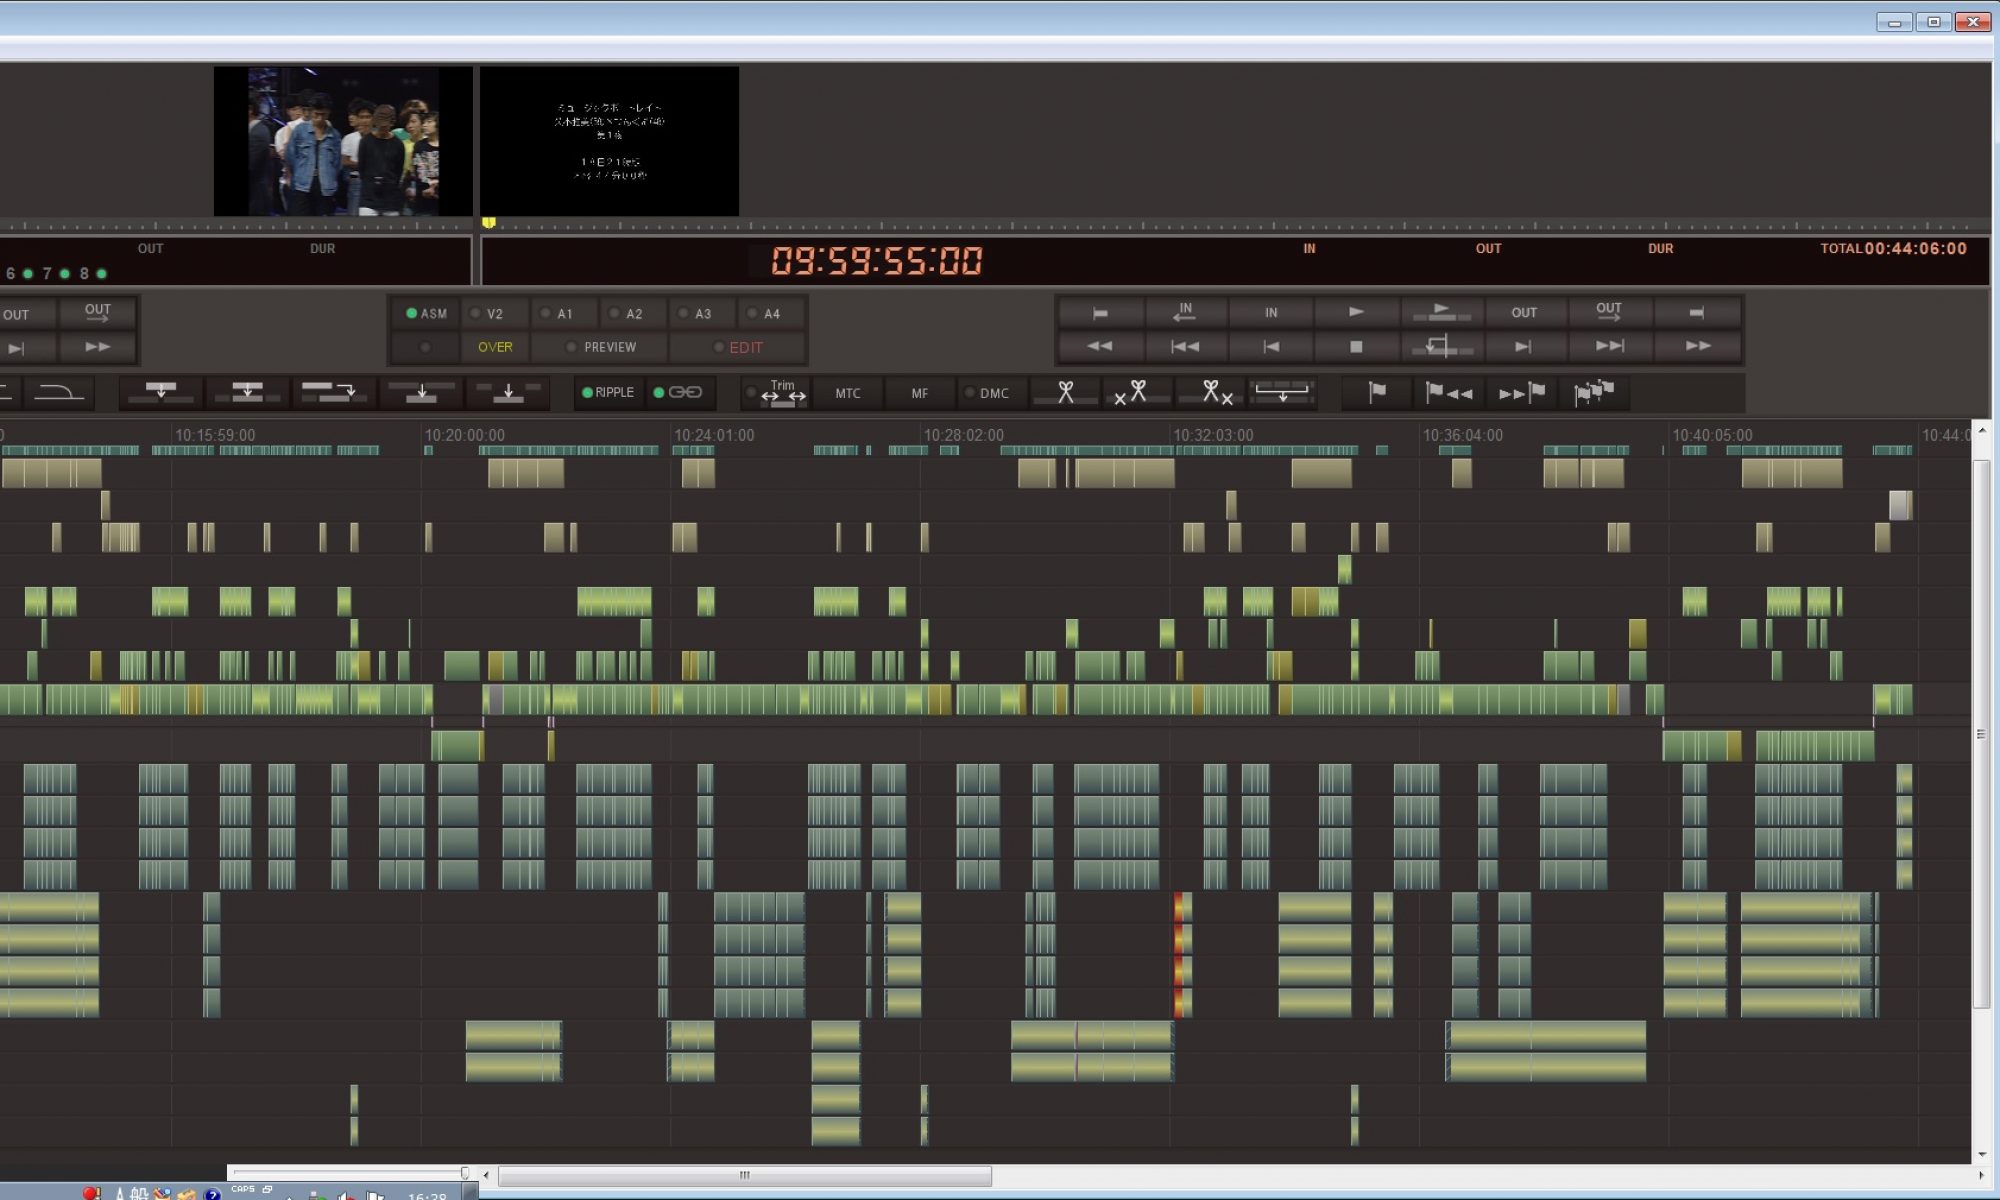Click the MF button

(x=920, y=393)
